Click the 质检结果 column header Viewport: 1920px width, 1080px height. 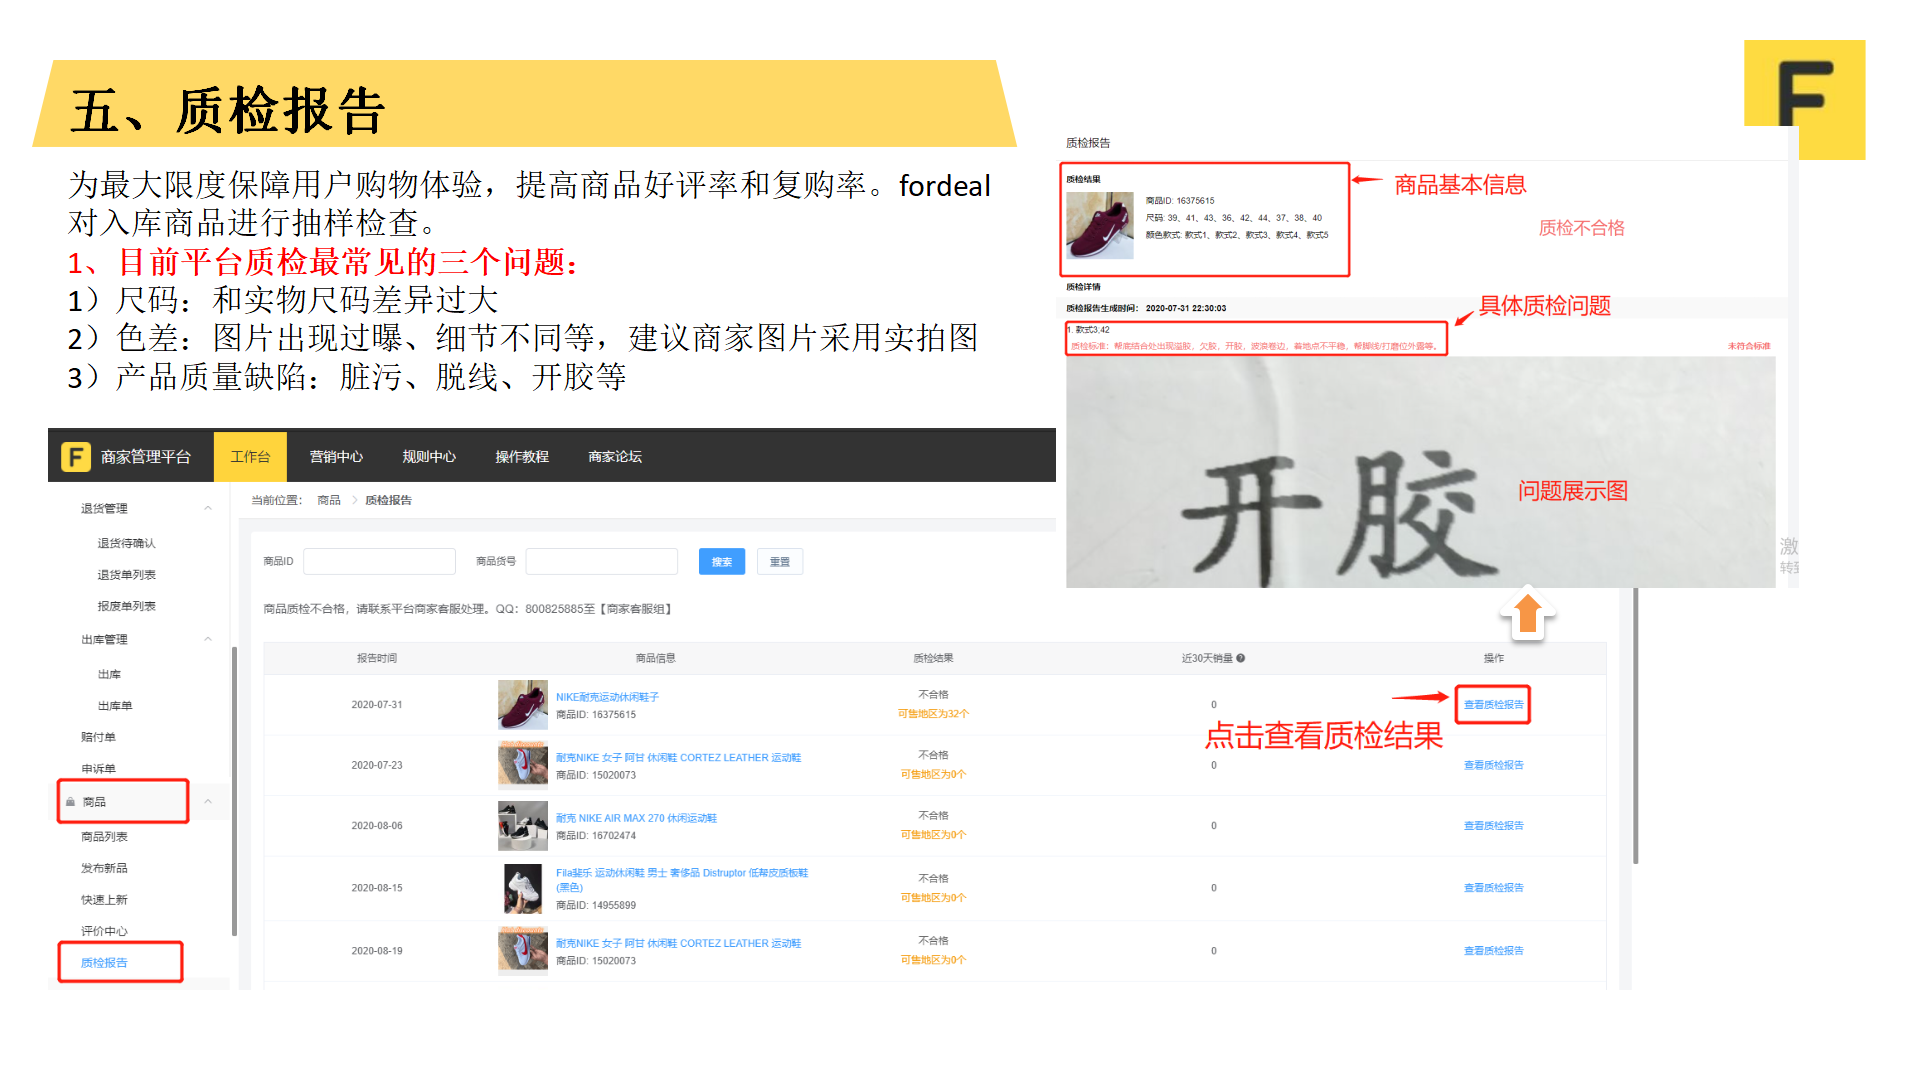[x=933, y=658]
